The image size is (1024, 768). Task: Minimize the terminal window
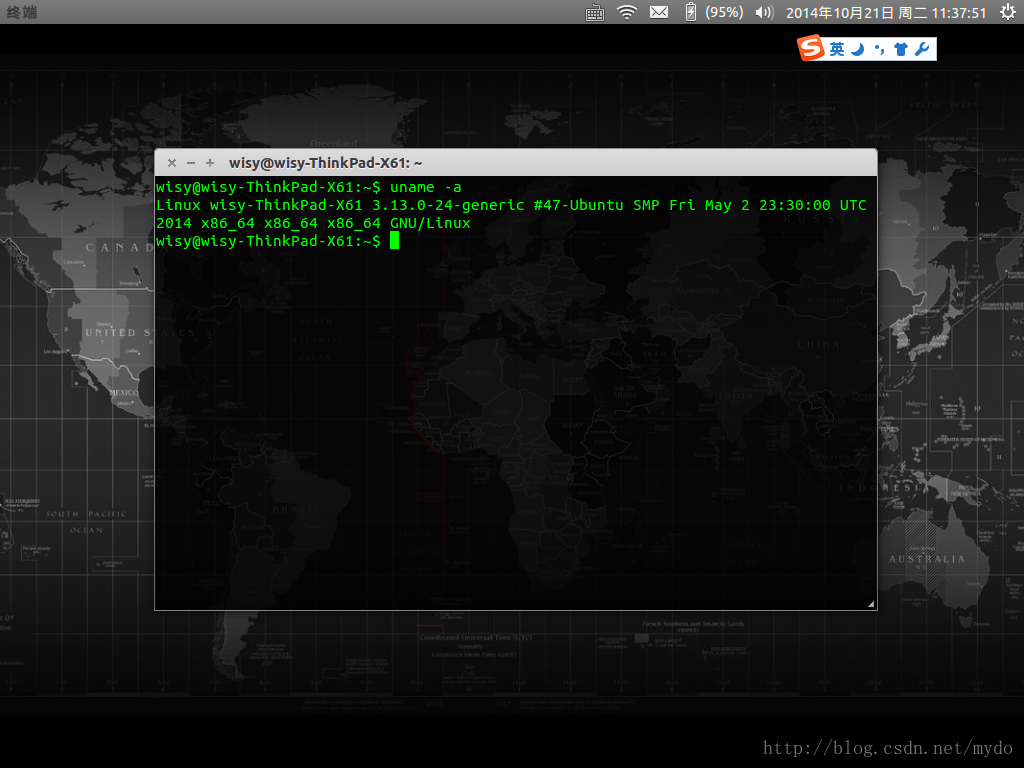click(x=191, y=163)
